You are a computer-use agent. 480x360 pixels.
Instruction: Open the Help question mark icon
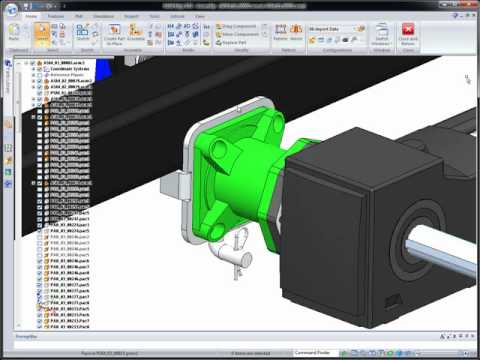coord(455,15)
